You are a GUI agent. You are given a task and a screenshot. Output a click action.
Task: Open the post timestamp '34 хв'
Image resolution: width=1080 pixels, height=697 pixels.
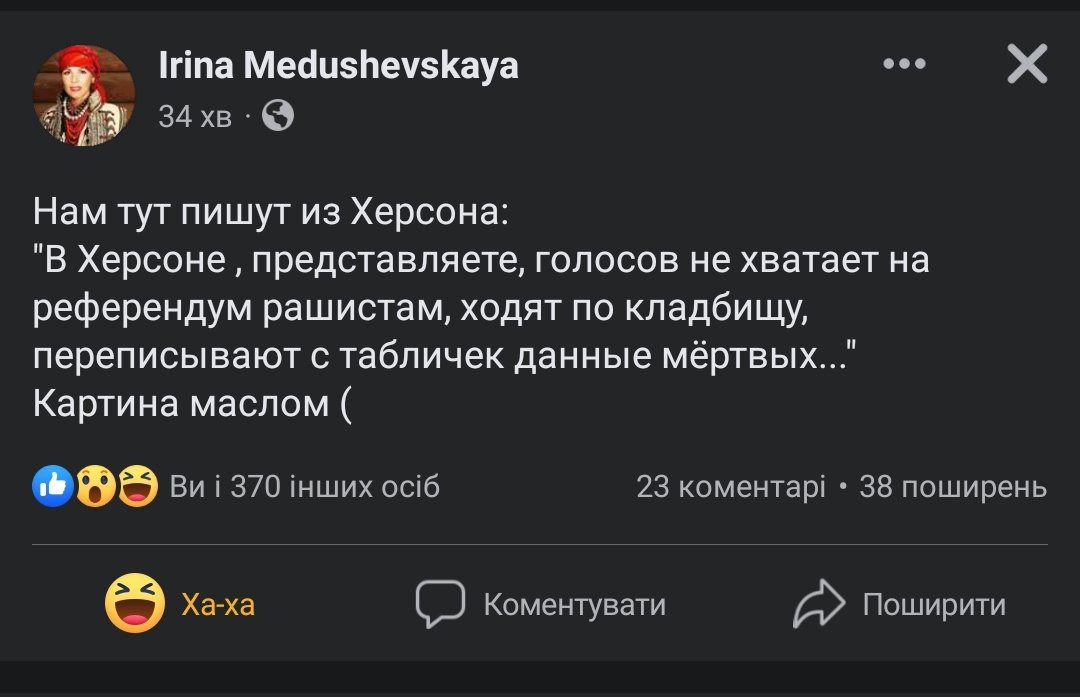(x=195, y=117)
